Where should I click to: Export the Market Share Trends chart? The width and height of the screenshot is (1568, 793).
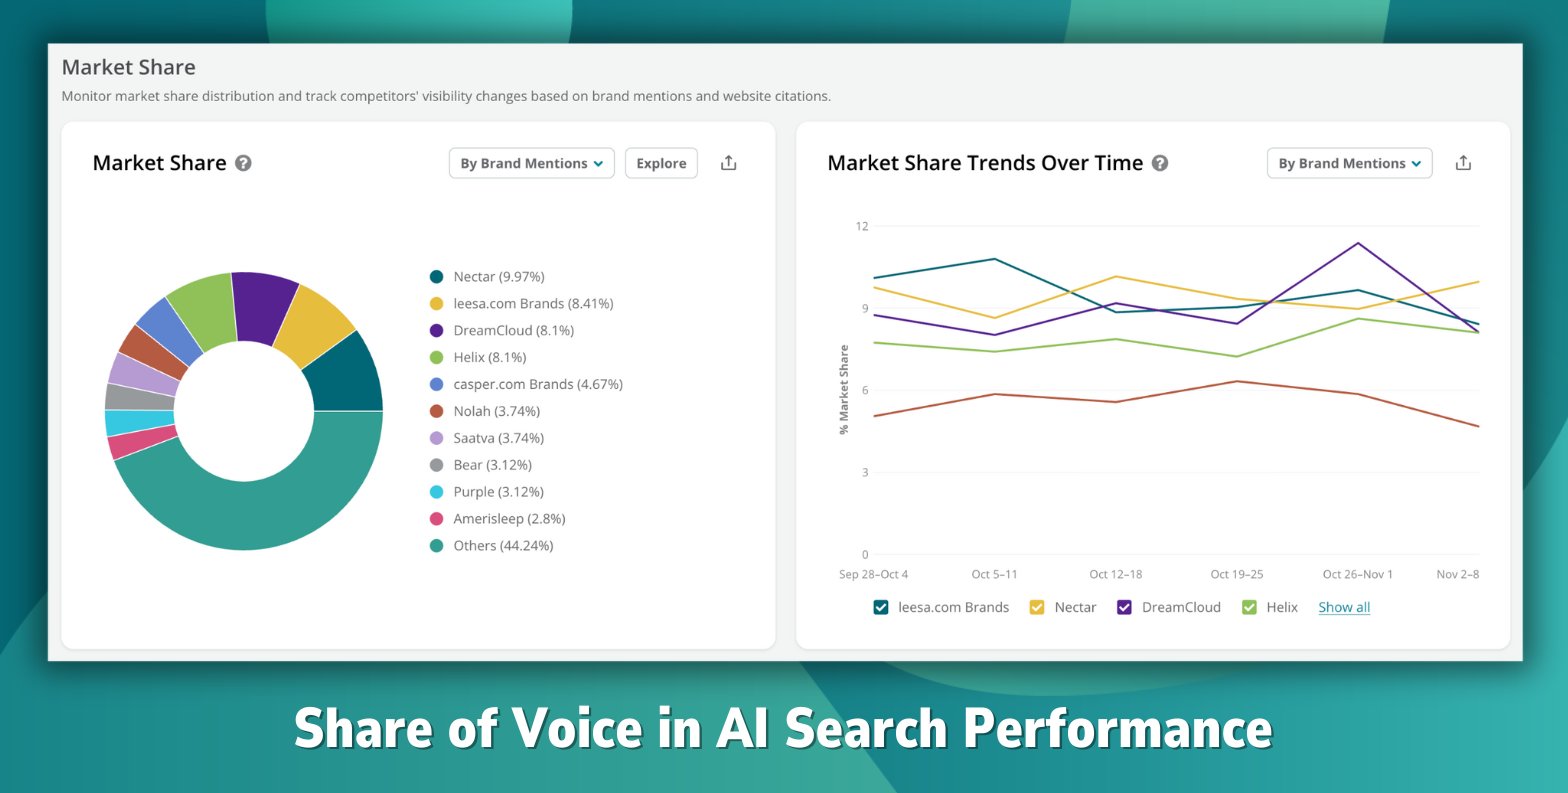click(x=1464, y=163)
